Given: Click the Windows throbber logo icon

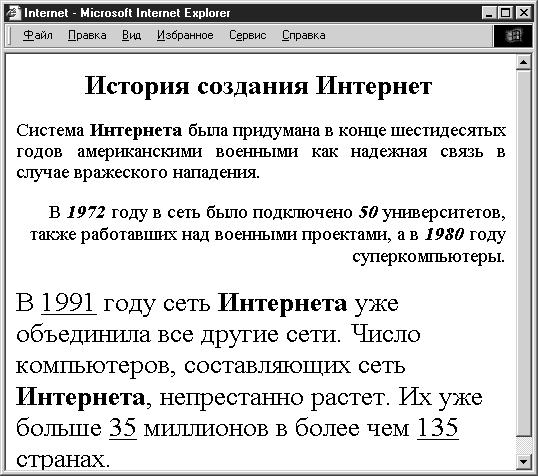Looking at the screenshot, I should [513, 36].
